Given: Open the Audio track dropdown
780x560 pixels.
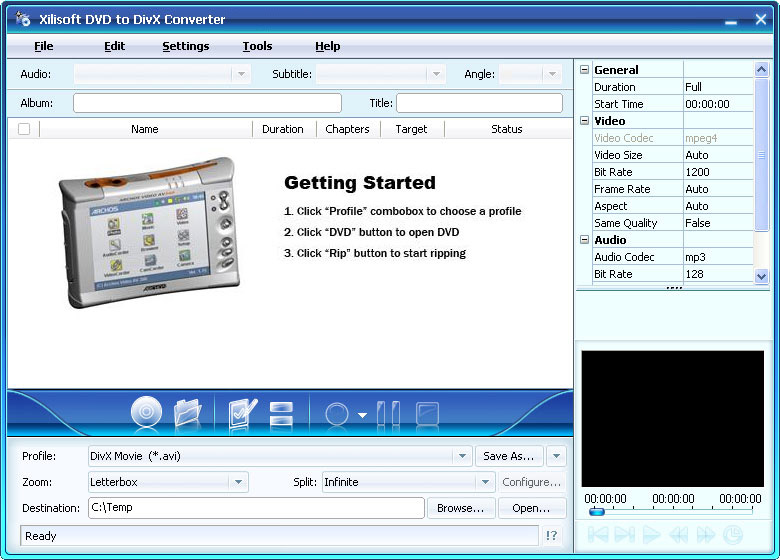Looking at the screenshot, I should (x=241, y=74).
